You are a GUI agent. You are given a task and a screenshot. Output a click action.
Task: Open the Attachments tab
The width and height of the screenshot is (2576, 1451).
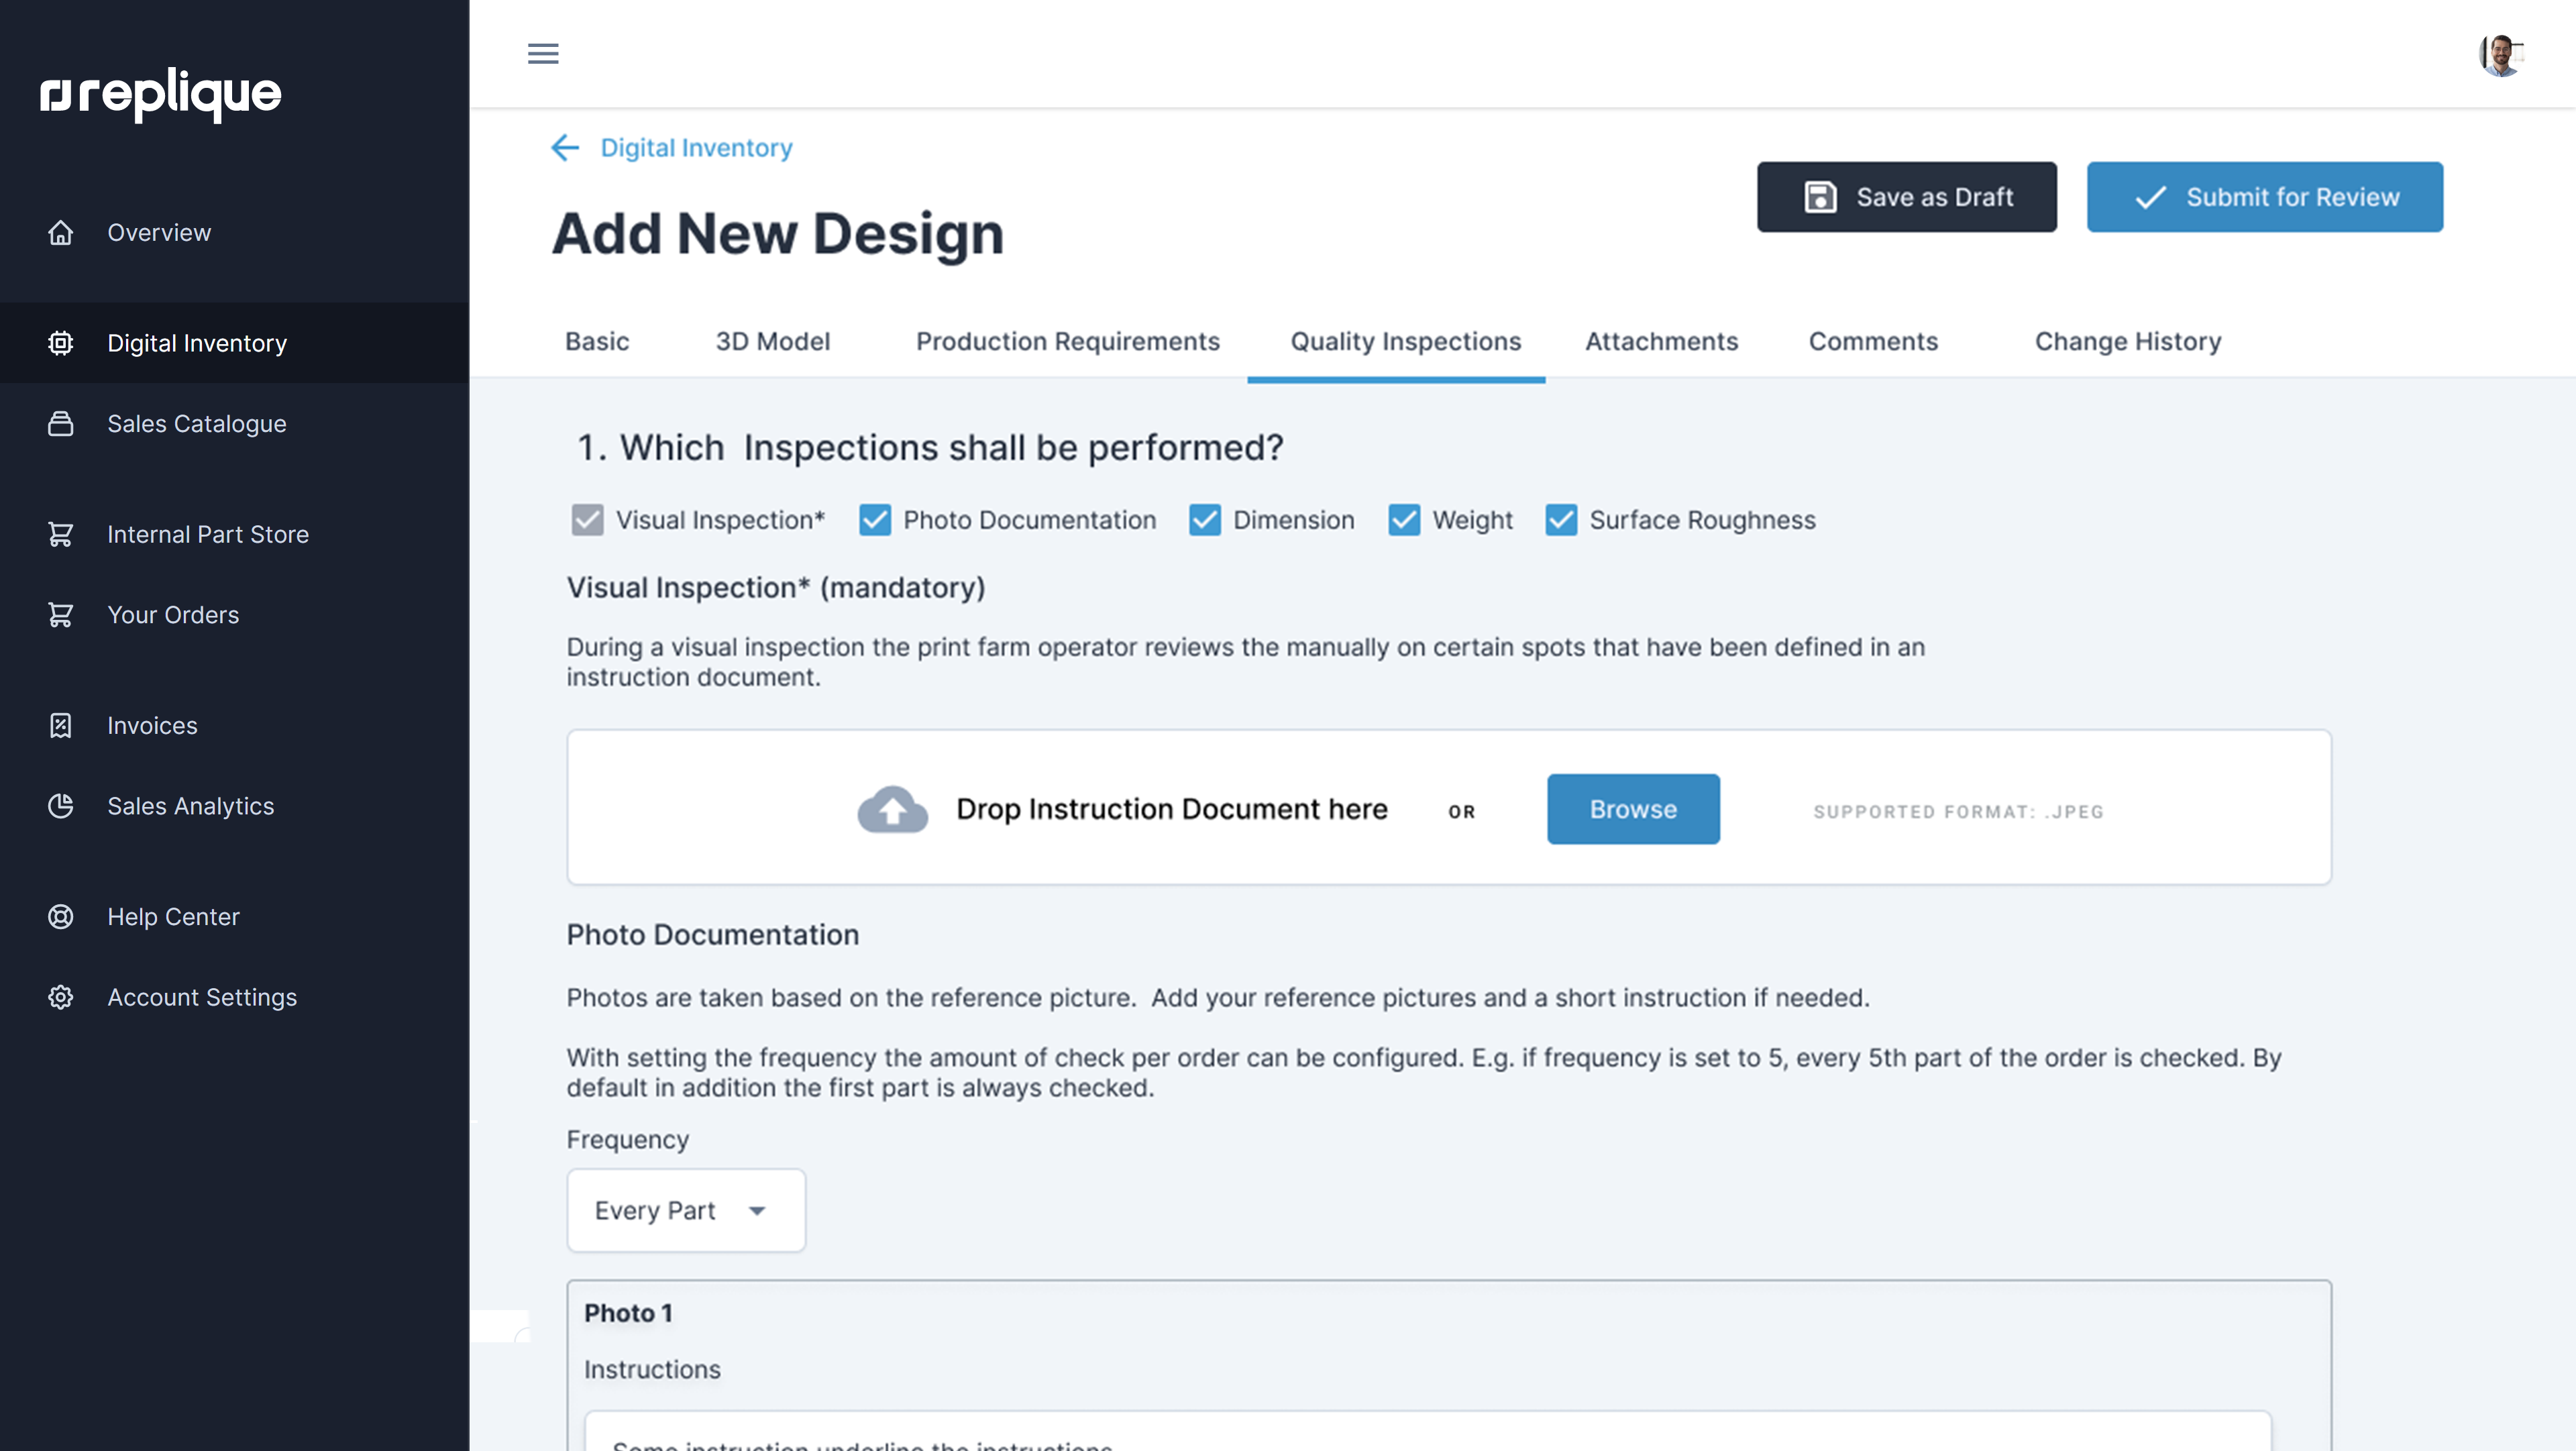tap(1661, 342)
